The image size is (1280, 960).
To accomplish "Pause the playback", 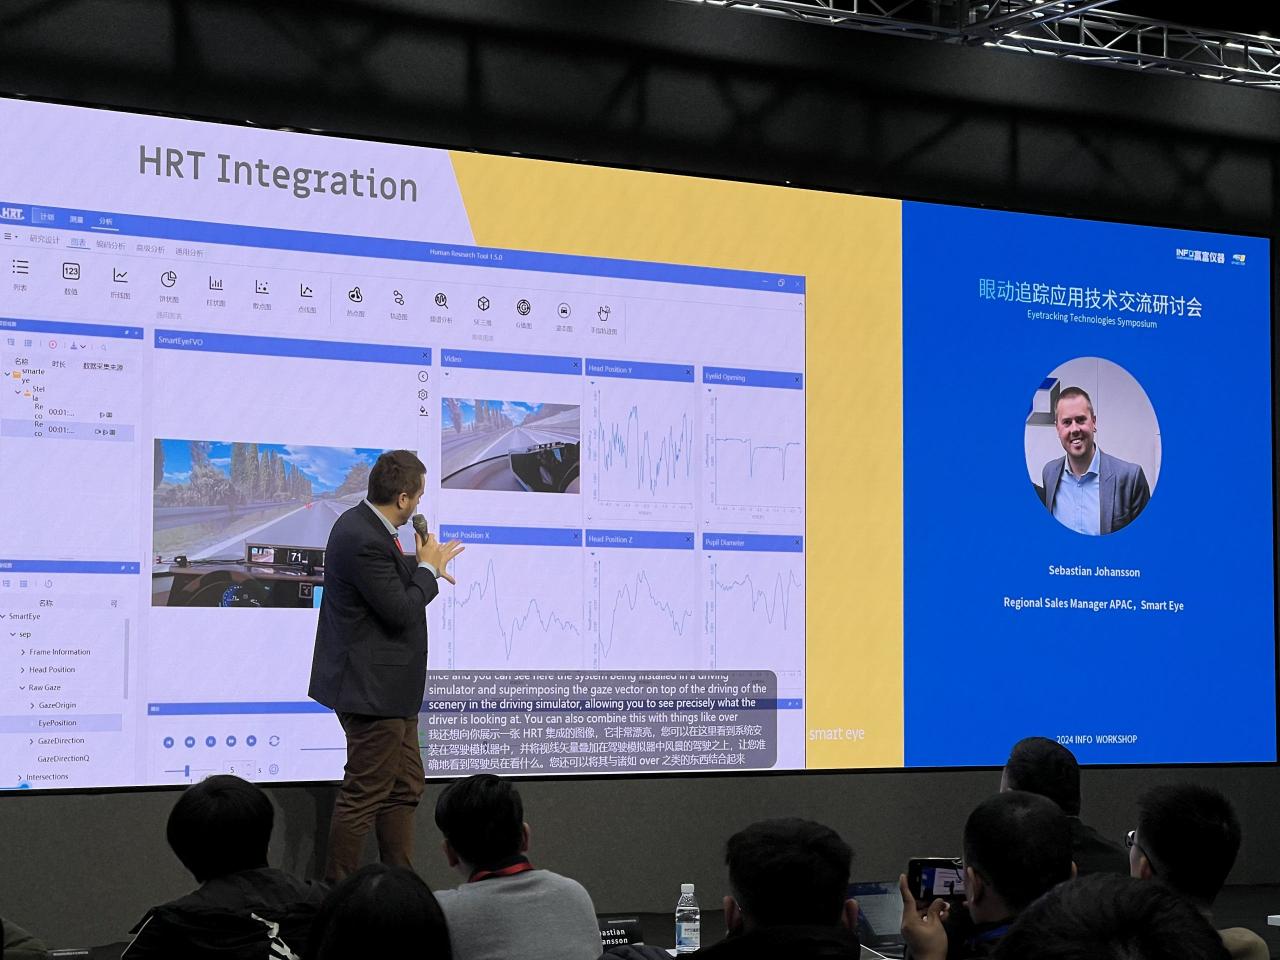I will pos(210,741).
